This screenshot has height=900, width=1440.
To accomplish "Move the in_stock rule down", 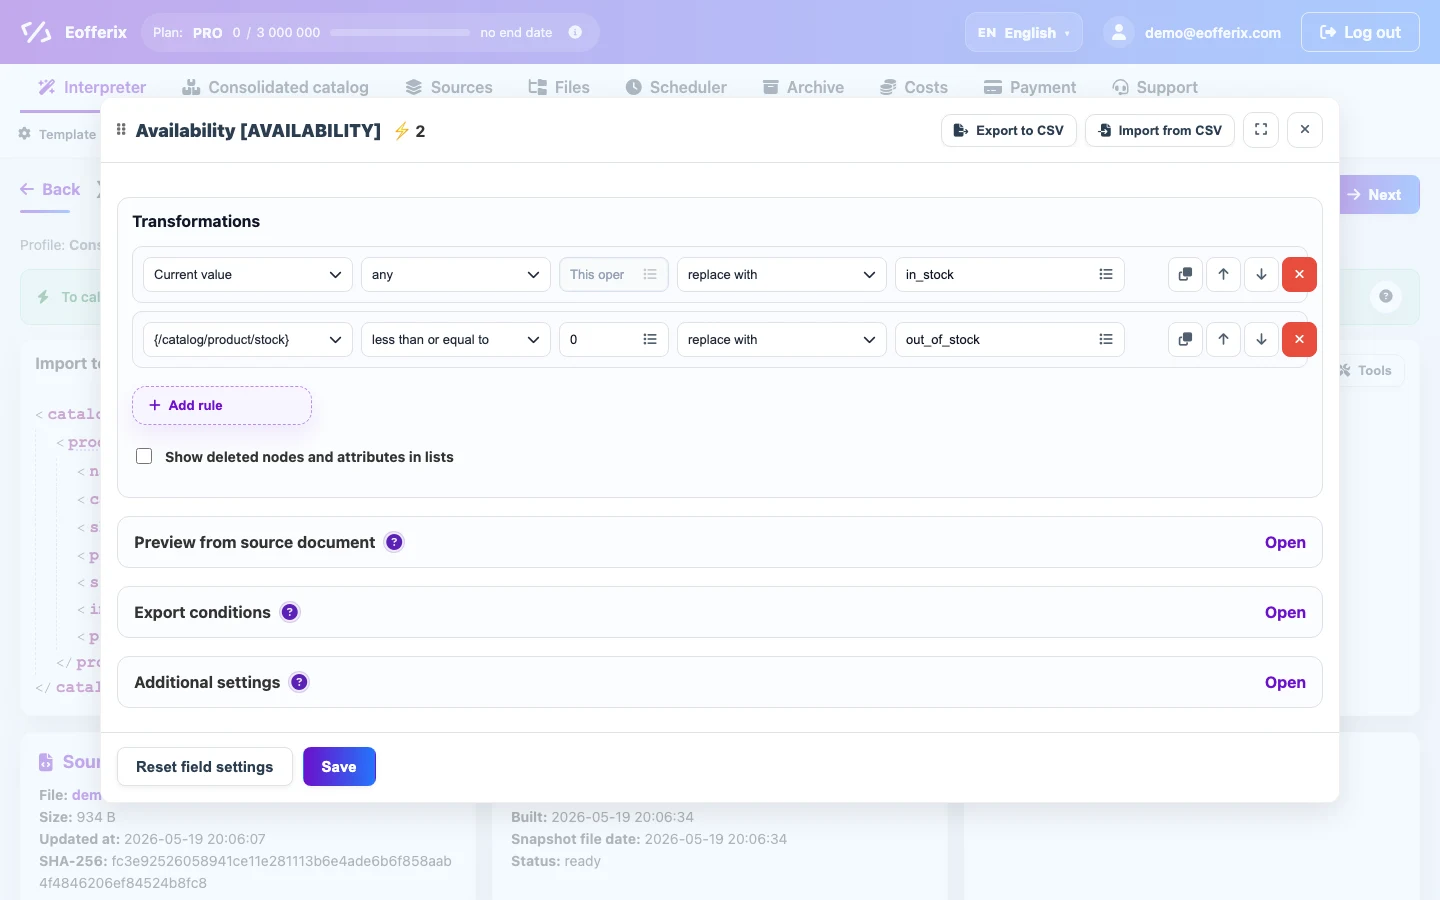I will (x=1261, y=274).
